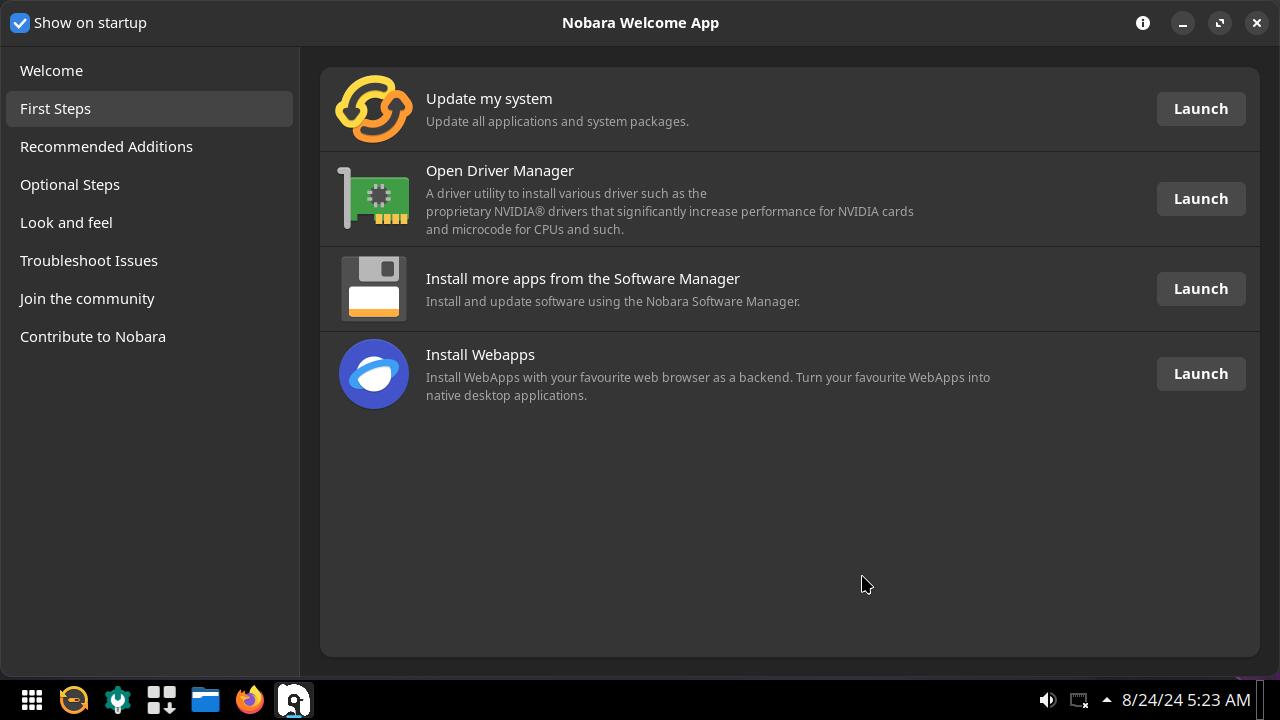Click the WebApps browser backend description text
Viewport: 1280px width, 720px height.
(x=708, y=386)
